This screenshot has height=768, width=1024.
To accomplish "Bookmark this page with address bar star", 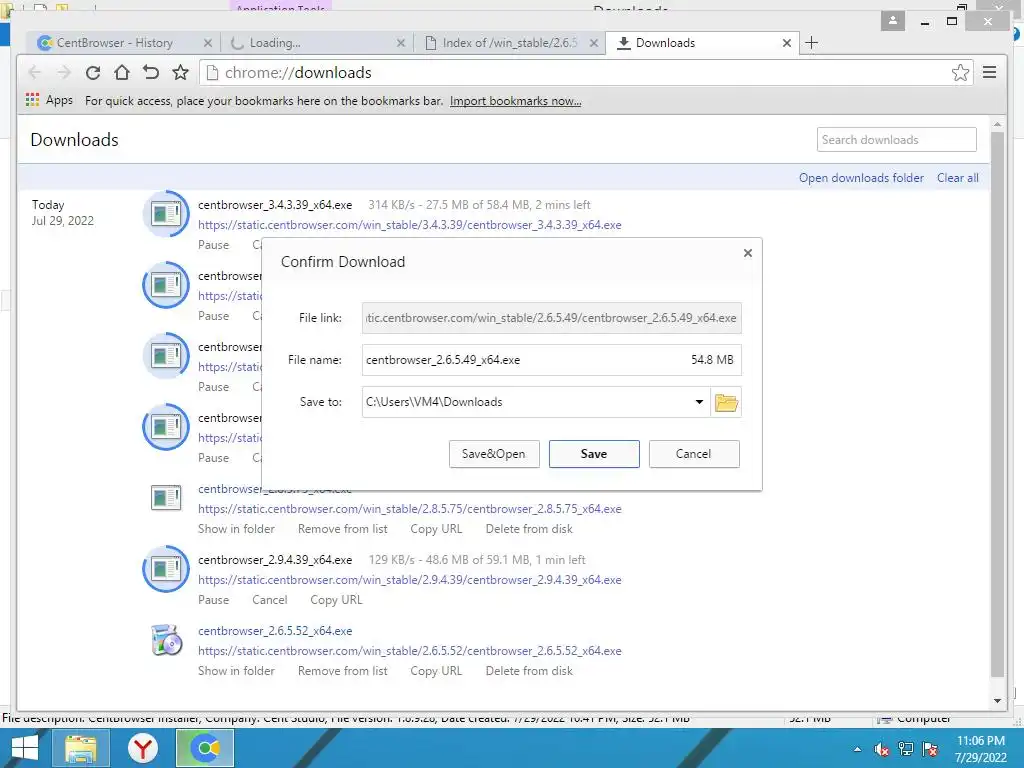I will 959,72.
